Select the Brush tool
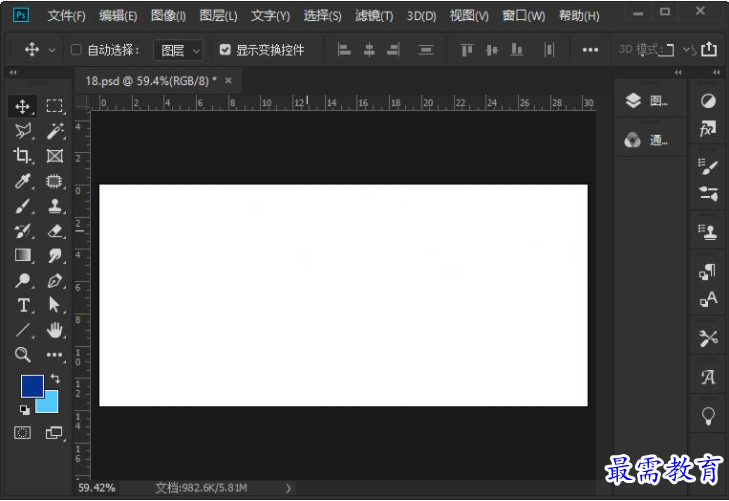The width and height of the screenshot is (729, 501). click(x=22, y=205)
